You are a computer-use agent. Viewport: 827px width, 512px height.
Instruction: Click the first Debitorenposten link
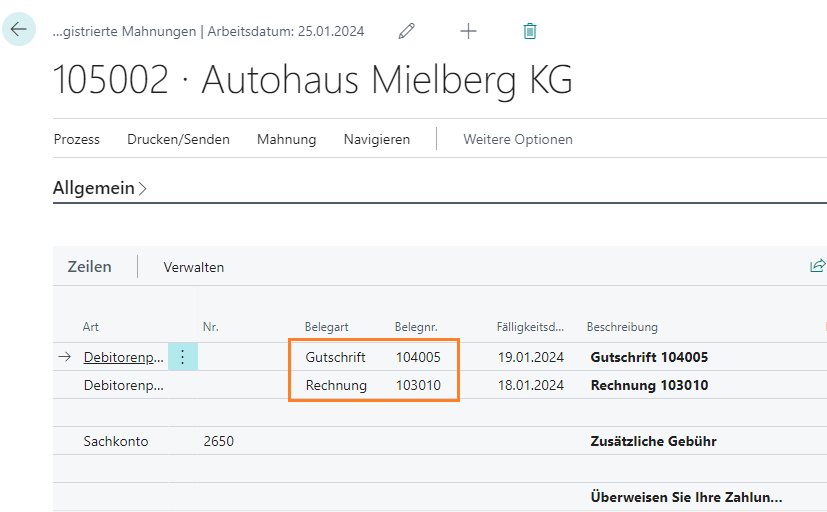pyautogui.click(x=124, y=357)
